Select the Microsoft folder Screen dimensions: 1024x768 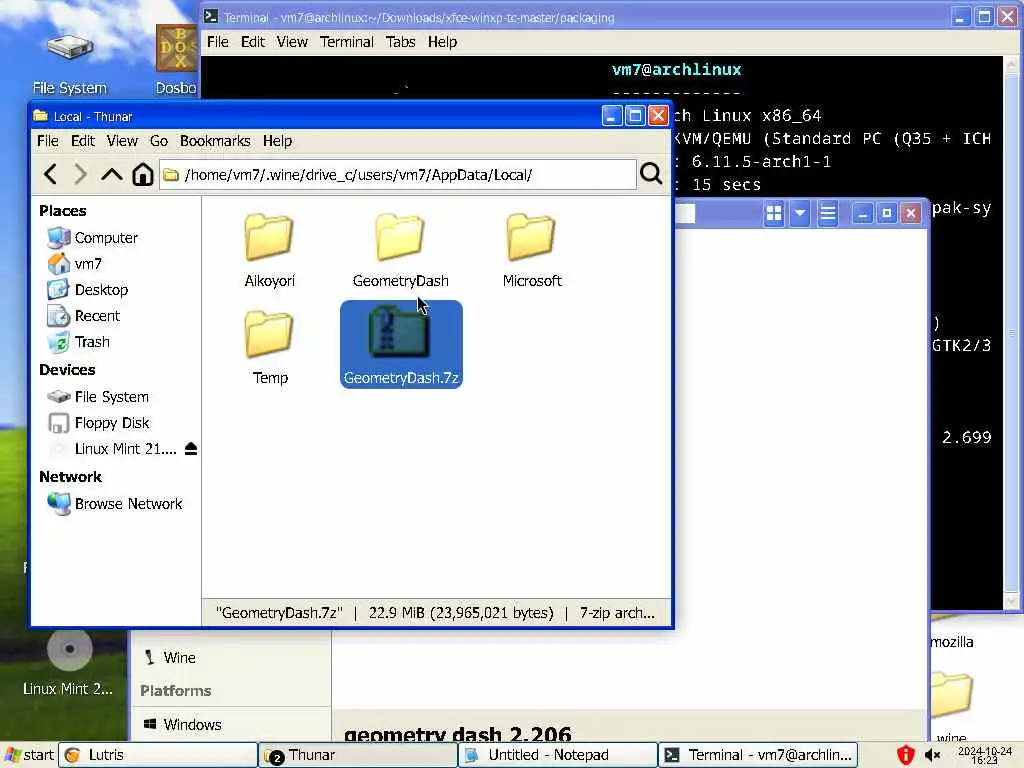click(x=532, y=251)
